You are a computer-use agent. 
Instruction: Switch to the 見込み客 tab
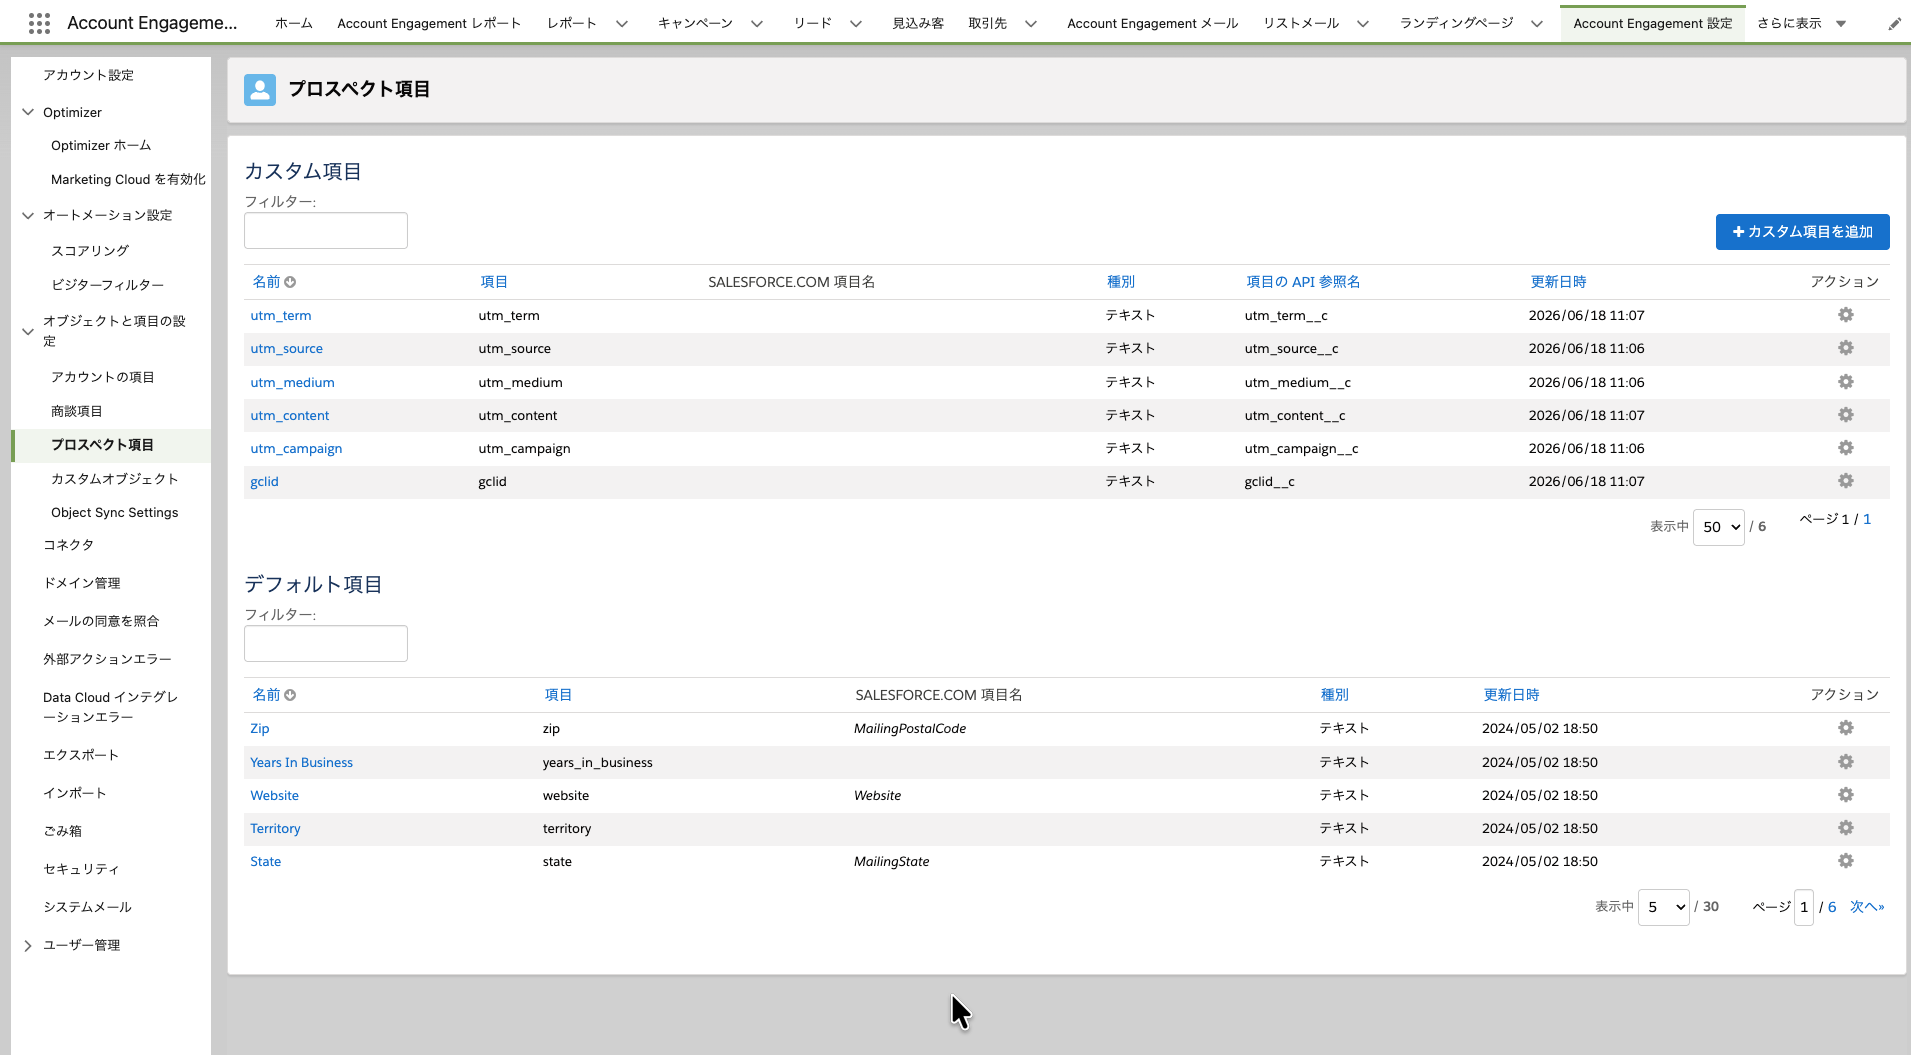[x=918, y=23]
